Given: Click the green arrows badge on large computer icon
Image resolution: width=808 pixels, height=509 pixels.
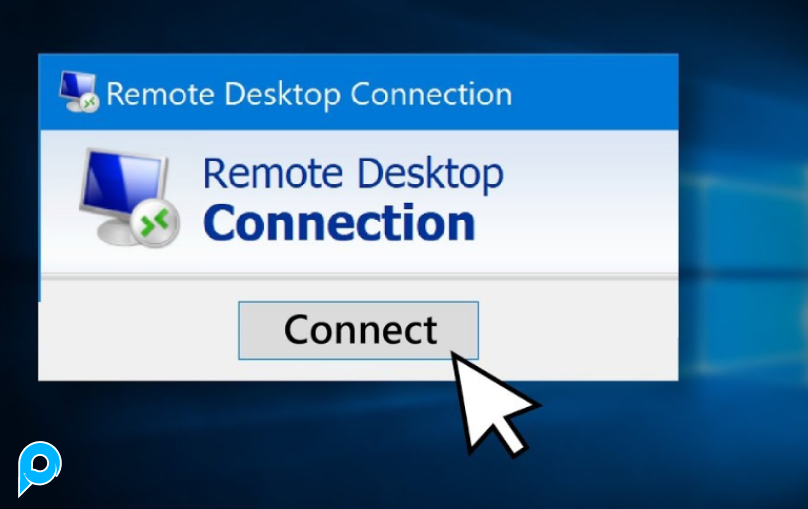Looking at the screenshot, I should click(x=154, y=224).
